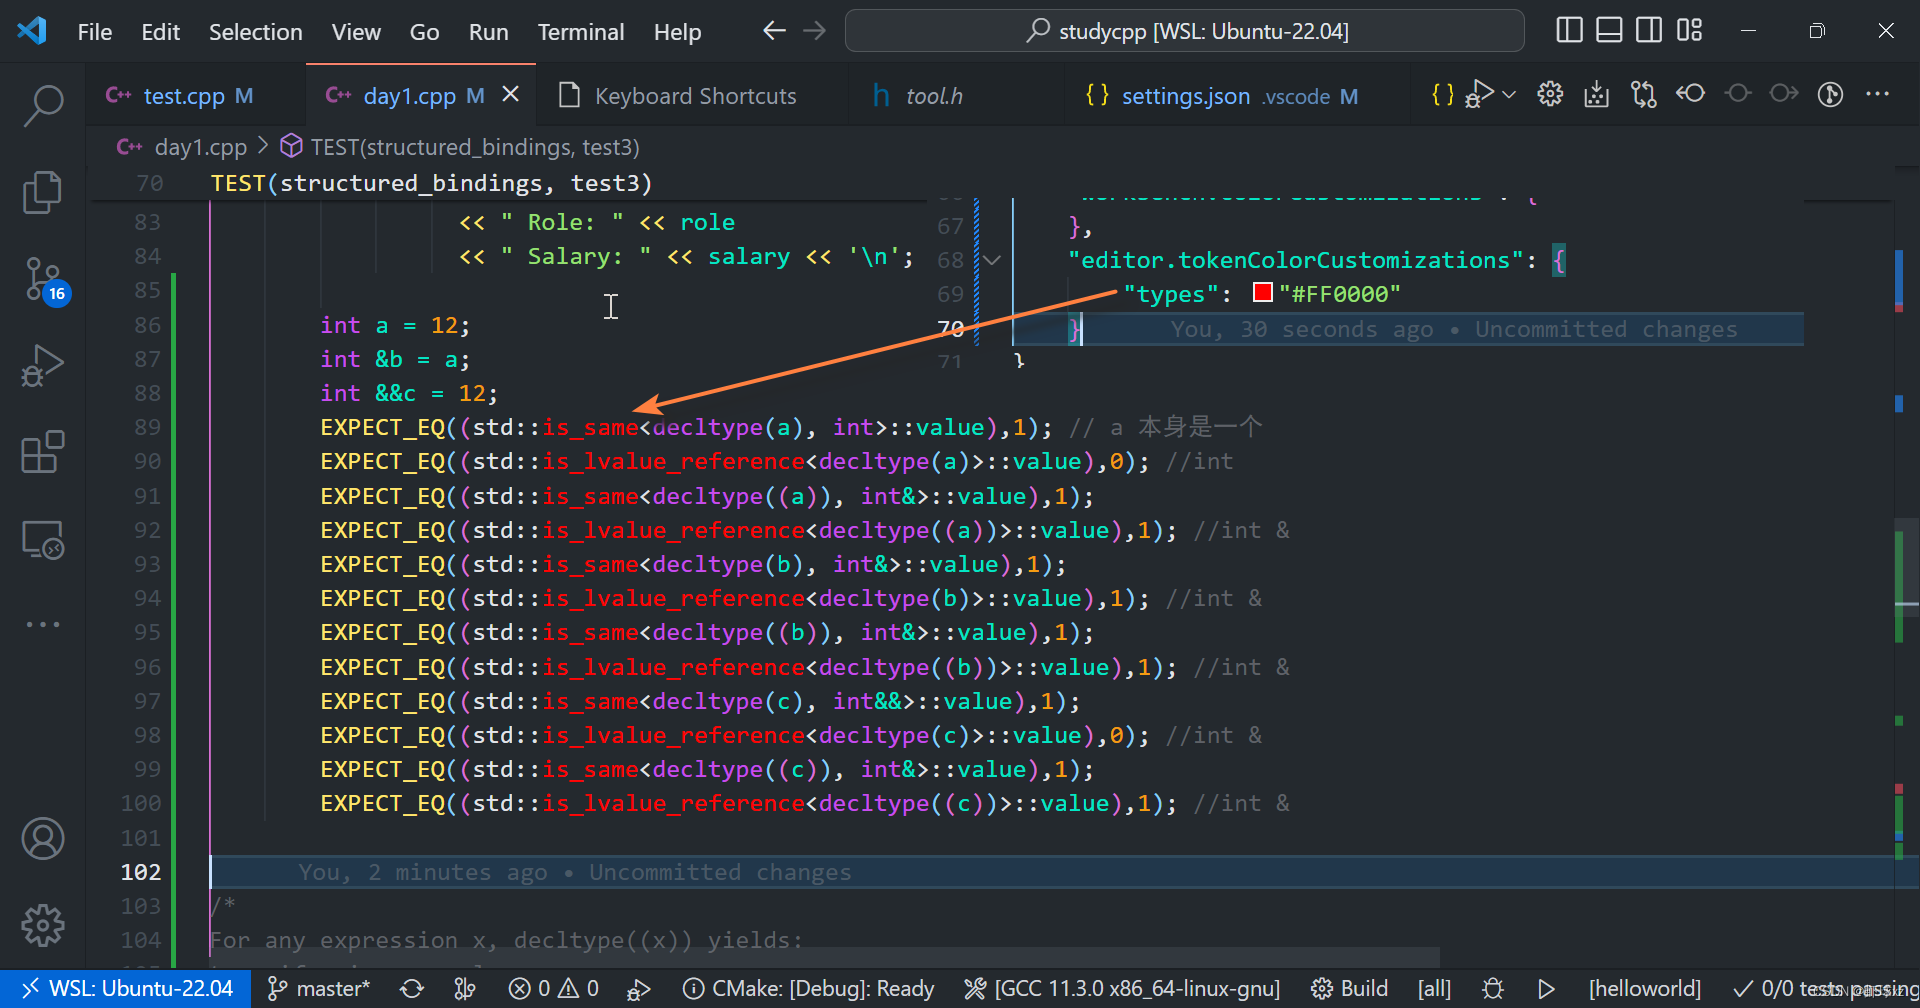Click the download-into-tray toolbar icon
1920x1008 pixels.
[1597, 94]
